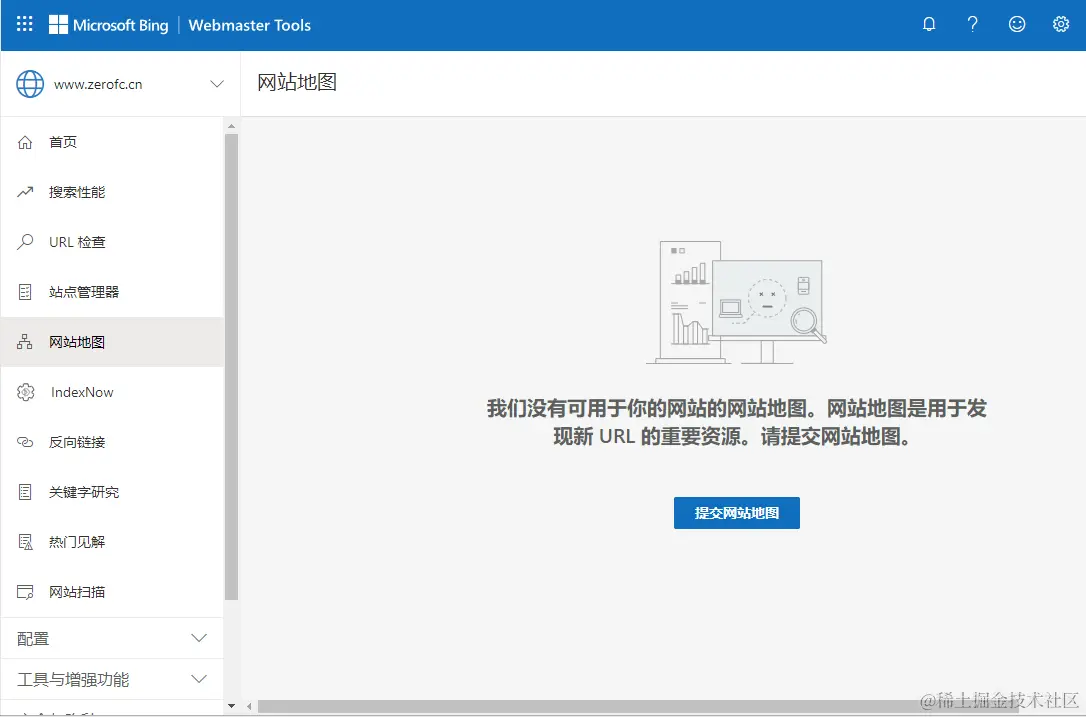Image resolution: width=1086 pixels, height=717 pixels.
Task: Expand the 配置 section
Action: tap(112, 638)
